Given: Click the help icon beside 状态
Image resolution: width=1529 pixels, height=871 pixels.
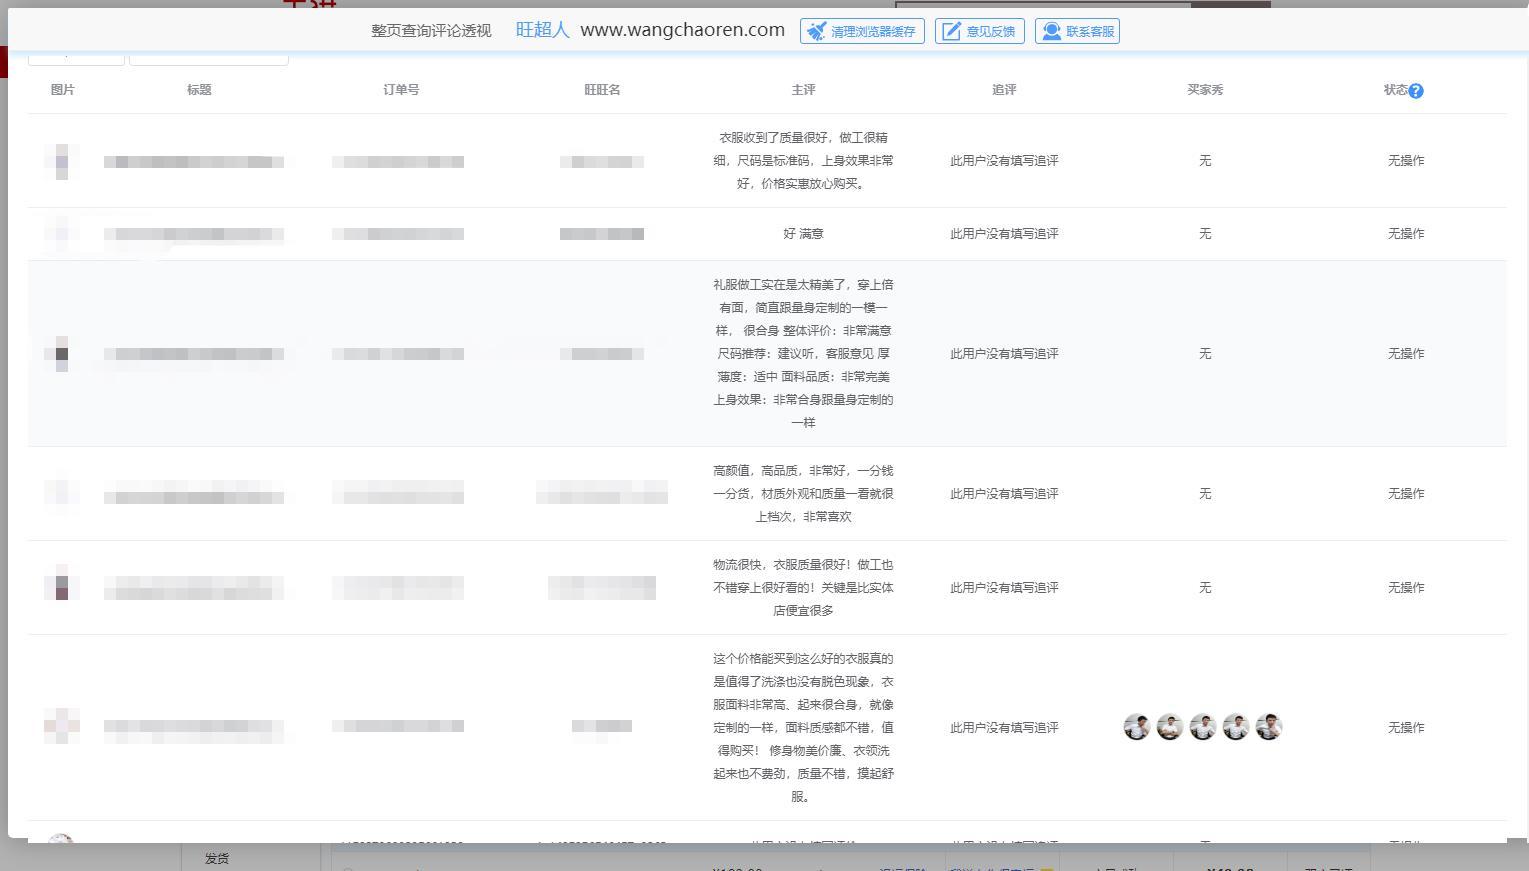Looking at the screenshot, I should pos(1416,91).
